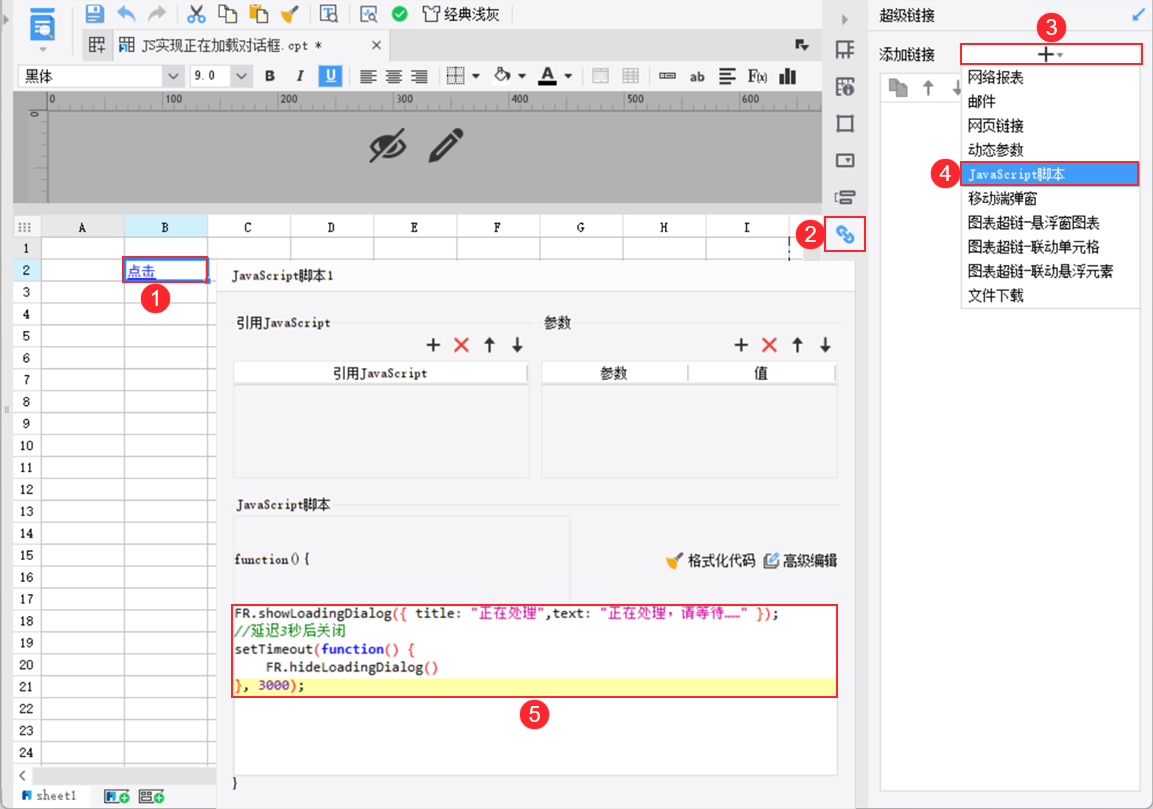Close the JS实现正在加载对话框.cpt tab
The height and width of the screenshot is (809, 1153).
coord(376,46)
